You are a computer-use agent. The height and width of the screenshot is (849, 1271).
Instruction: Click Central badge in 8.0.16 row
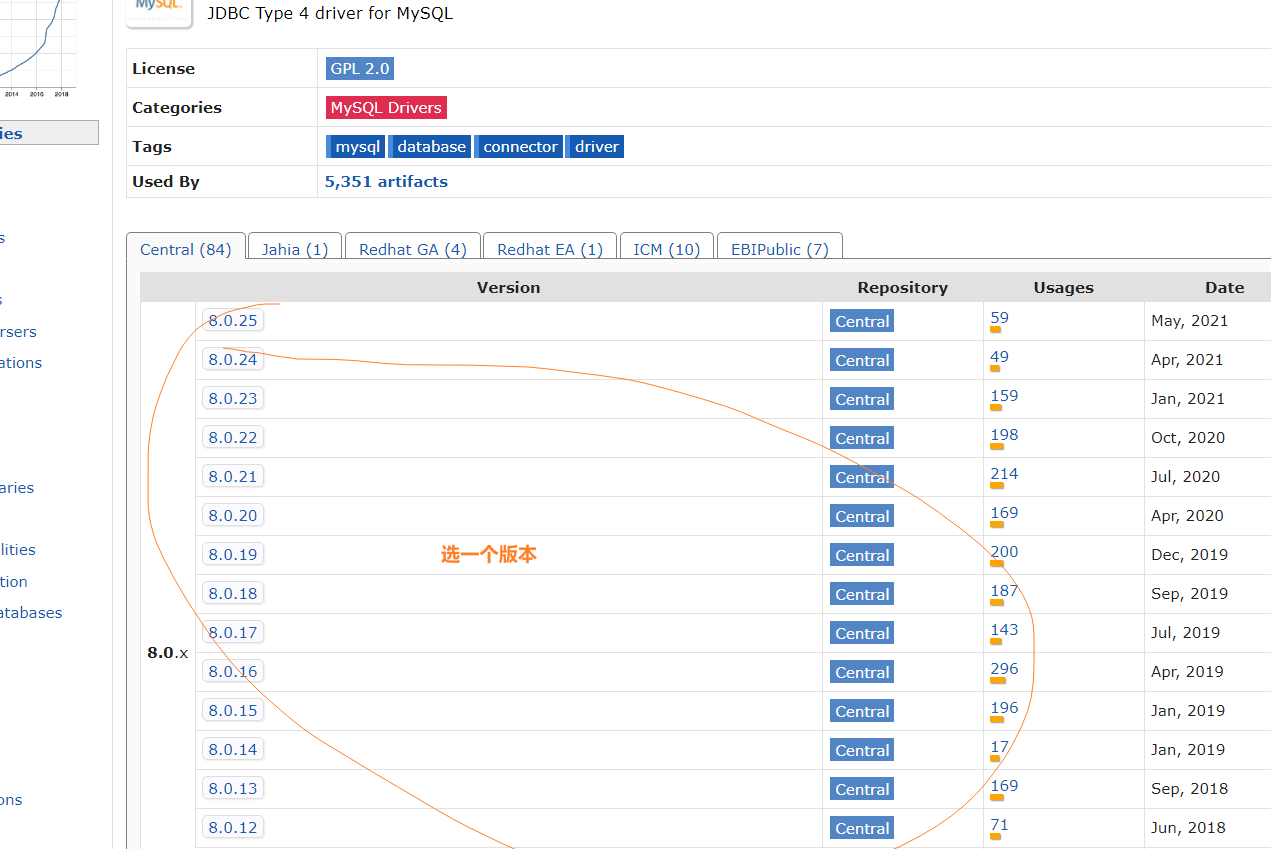[862, 672]
